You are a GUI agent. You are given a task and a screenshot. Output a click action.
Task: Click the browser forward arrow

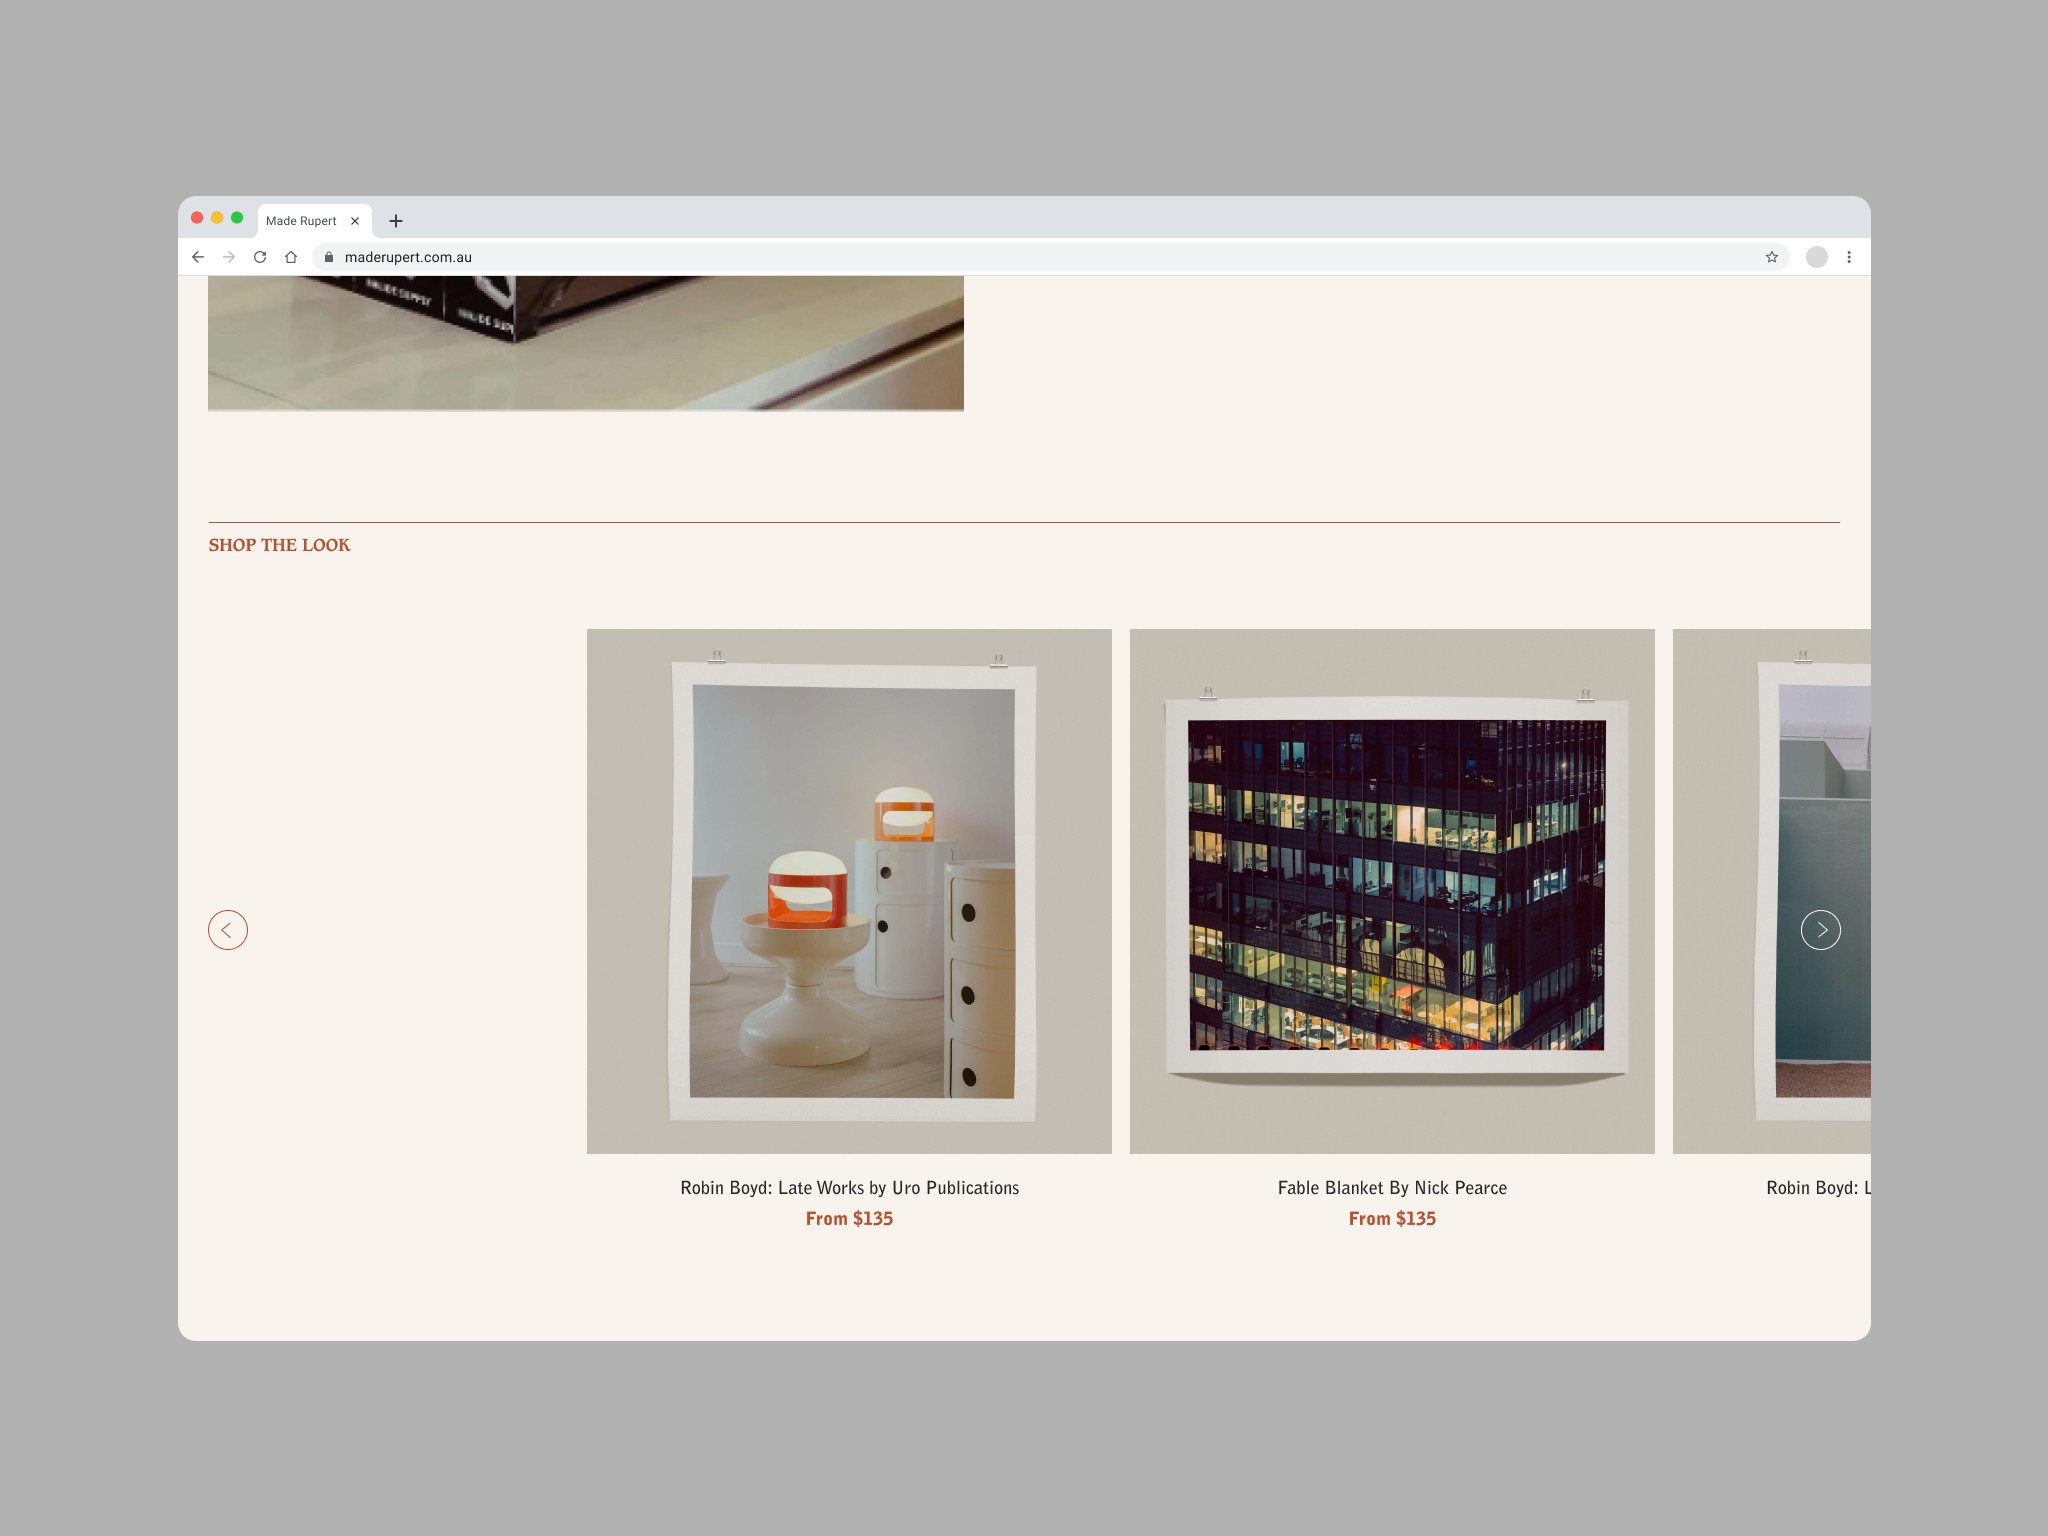pos(229,257)
